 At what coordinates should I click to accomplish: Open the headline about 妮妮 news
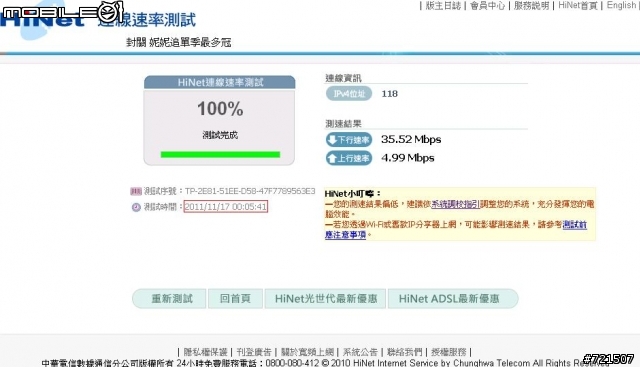[x=178, y=42]
